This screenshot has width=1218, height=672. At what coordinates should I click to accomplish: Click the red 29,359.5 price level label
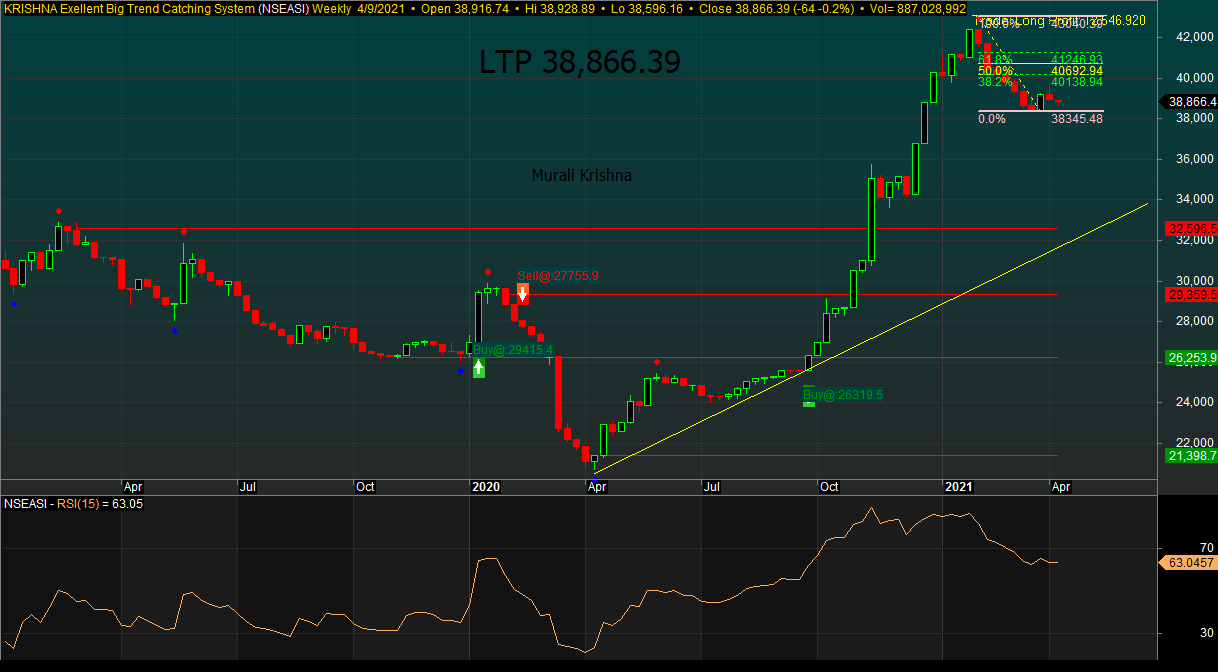1191,295
